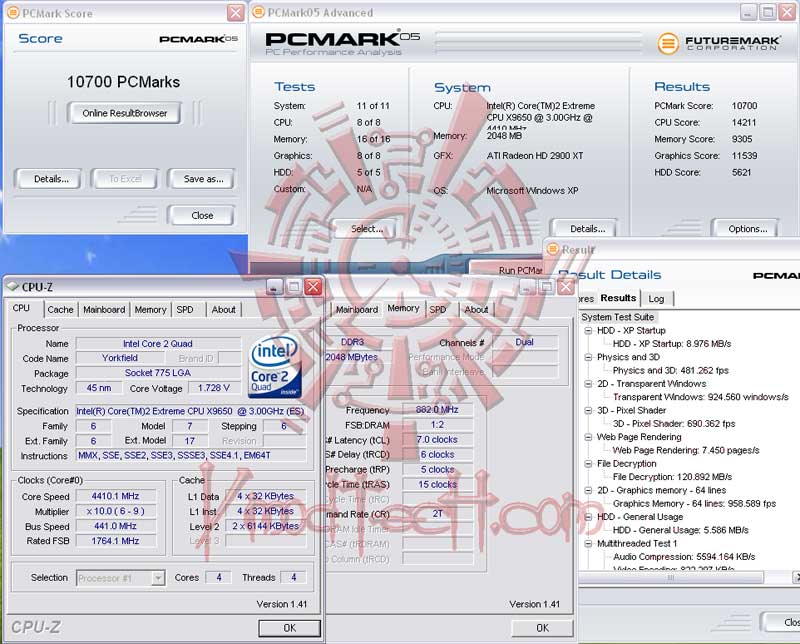Click Package field Socket 775 LGA

(x=158, y=373)
